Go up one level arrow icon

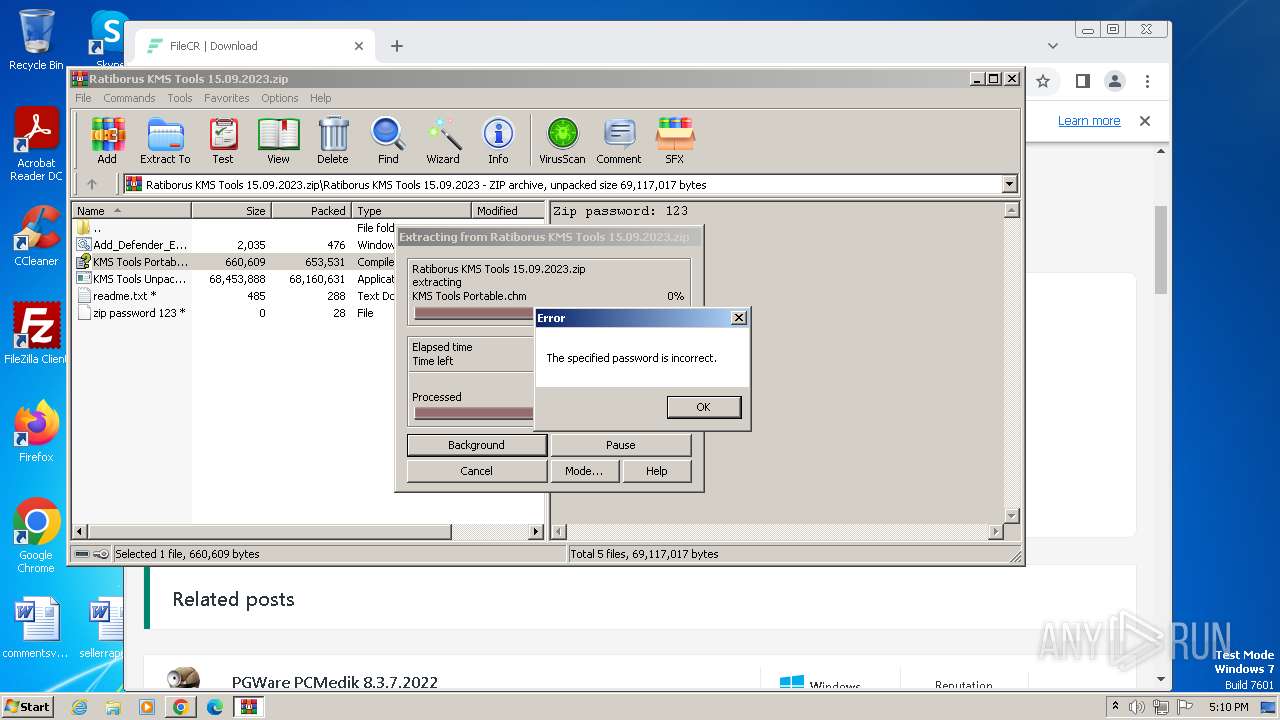click(92, 184)
